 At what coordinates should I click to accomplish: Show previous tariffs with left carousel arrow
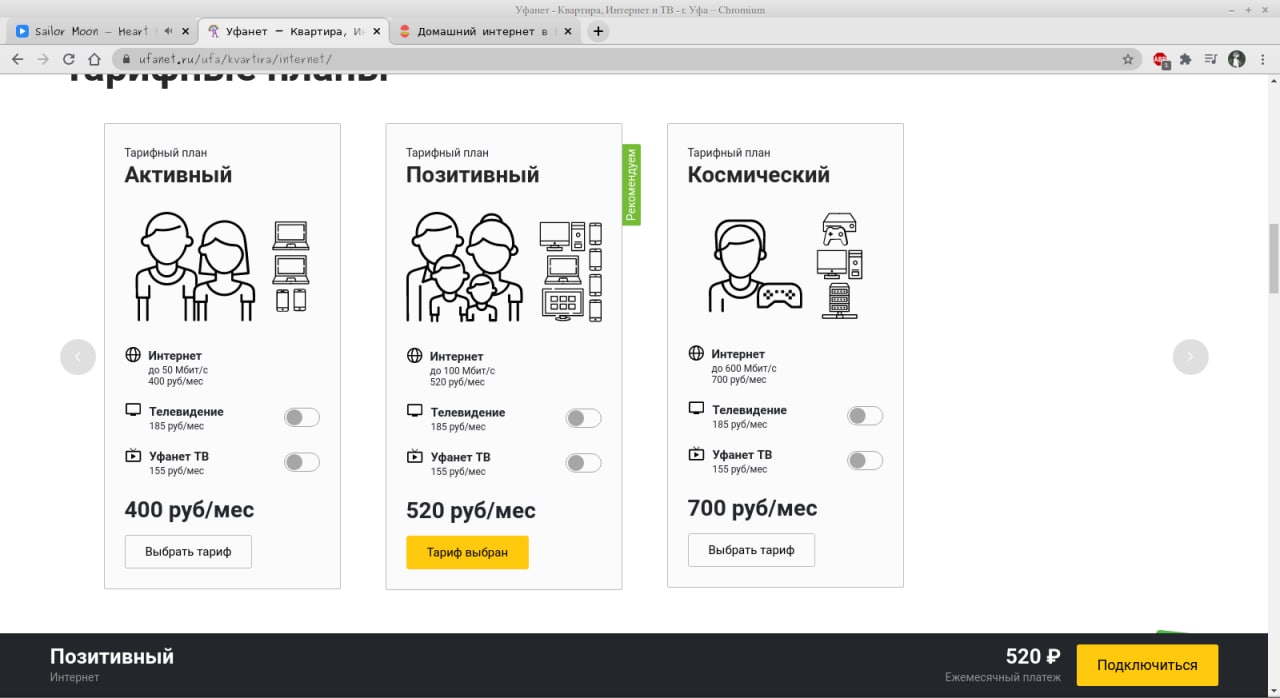point(78,357)
